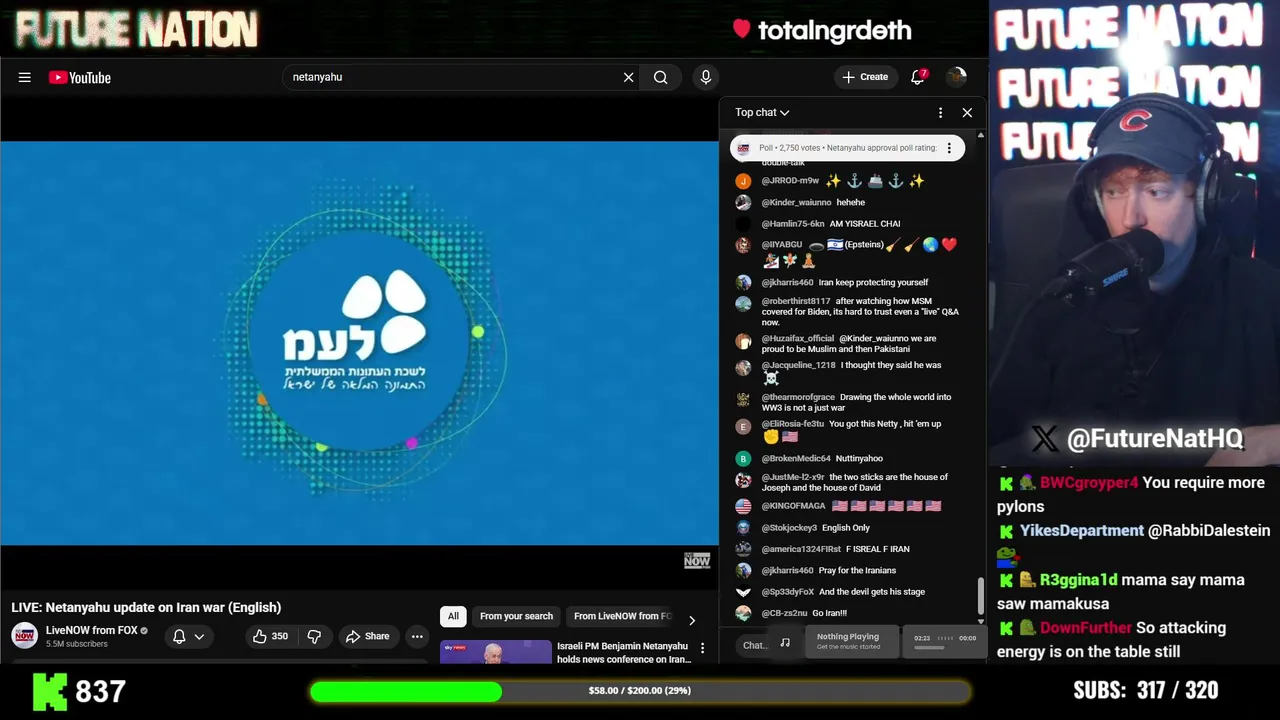The height and width of the screenshot is (720, 1280).
Task: Click the music note widget icon
Action: tap(785, 643)
